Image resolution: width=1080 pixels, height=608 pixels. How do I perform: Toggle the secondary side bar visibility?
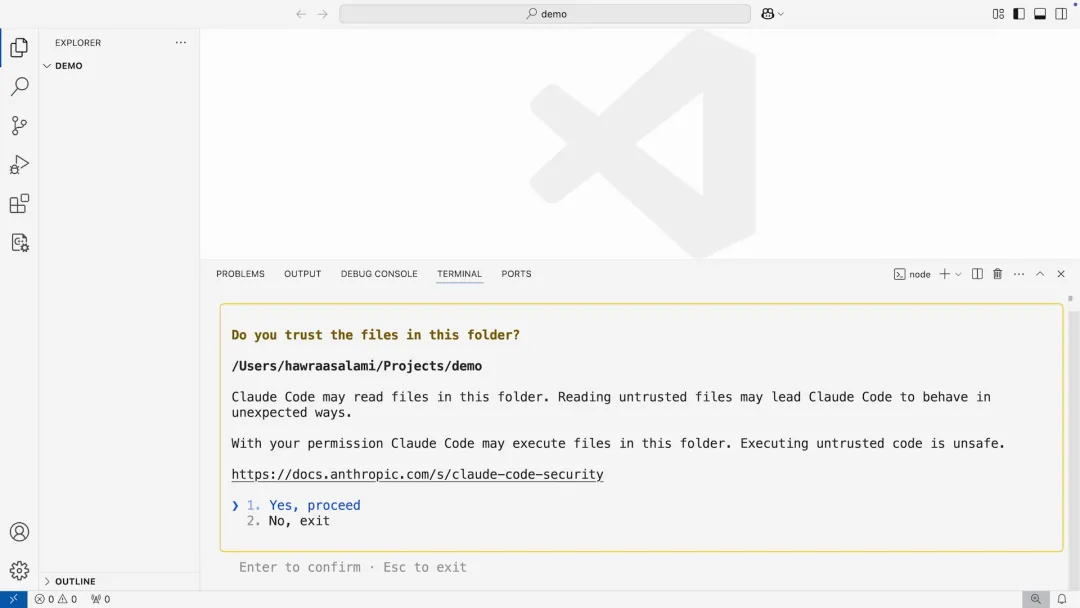tap(1061, 14)
